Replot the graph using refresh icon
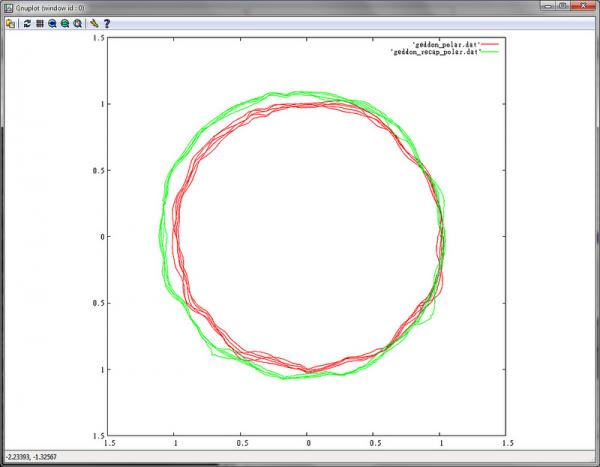 click(x=27, y=24)
